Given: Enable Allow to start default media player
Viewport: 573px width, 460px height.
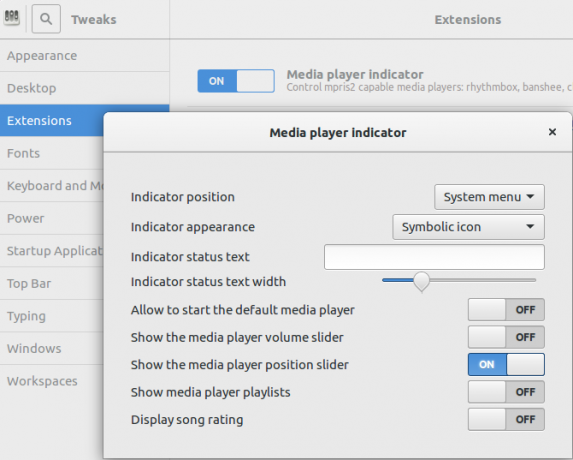Looking at the screenshot, I should 506,310.
